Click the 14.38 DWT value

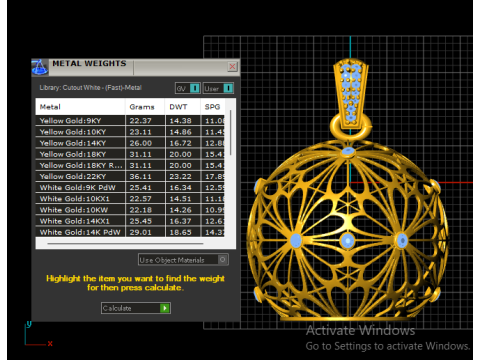coord(180,121)
